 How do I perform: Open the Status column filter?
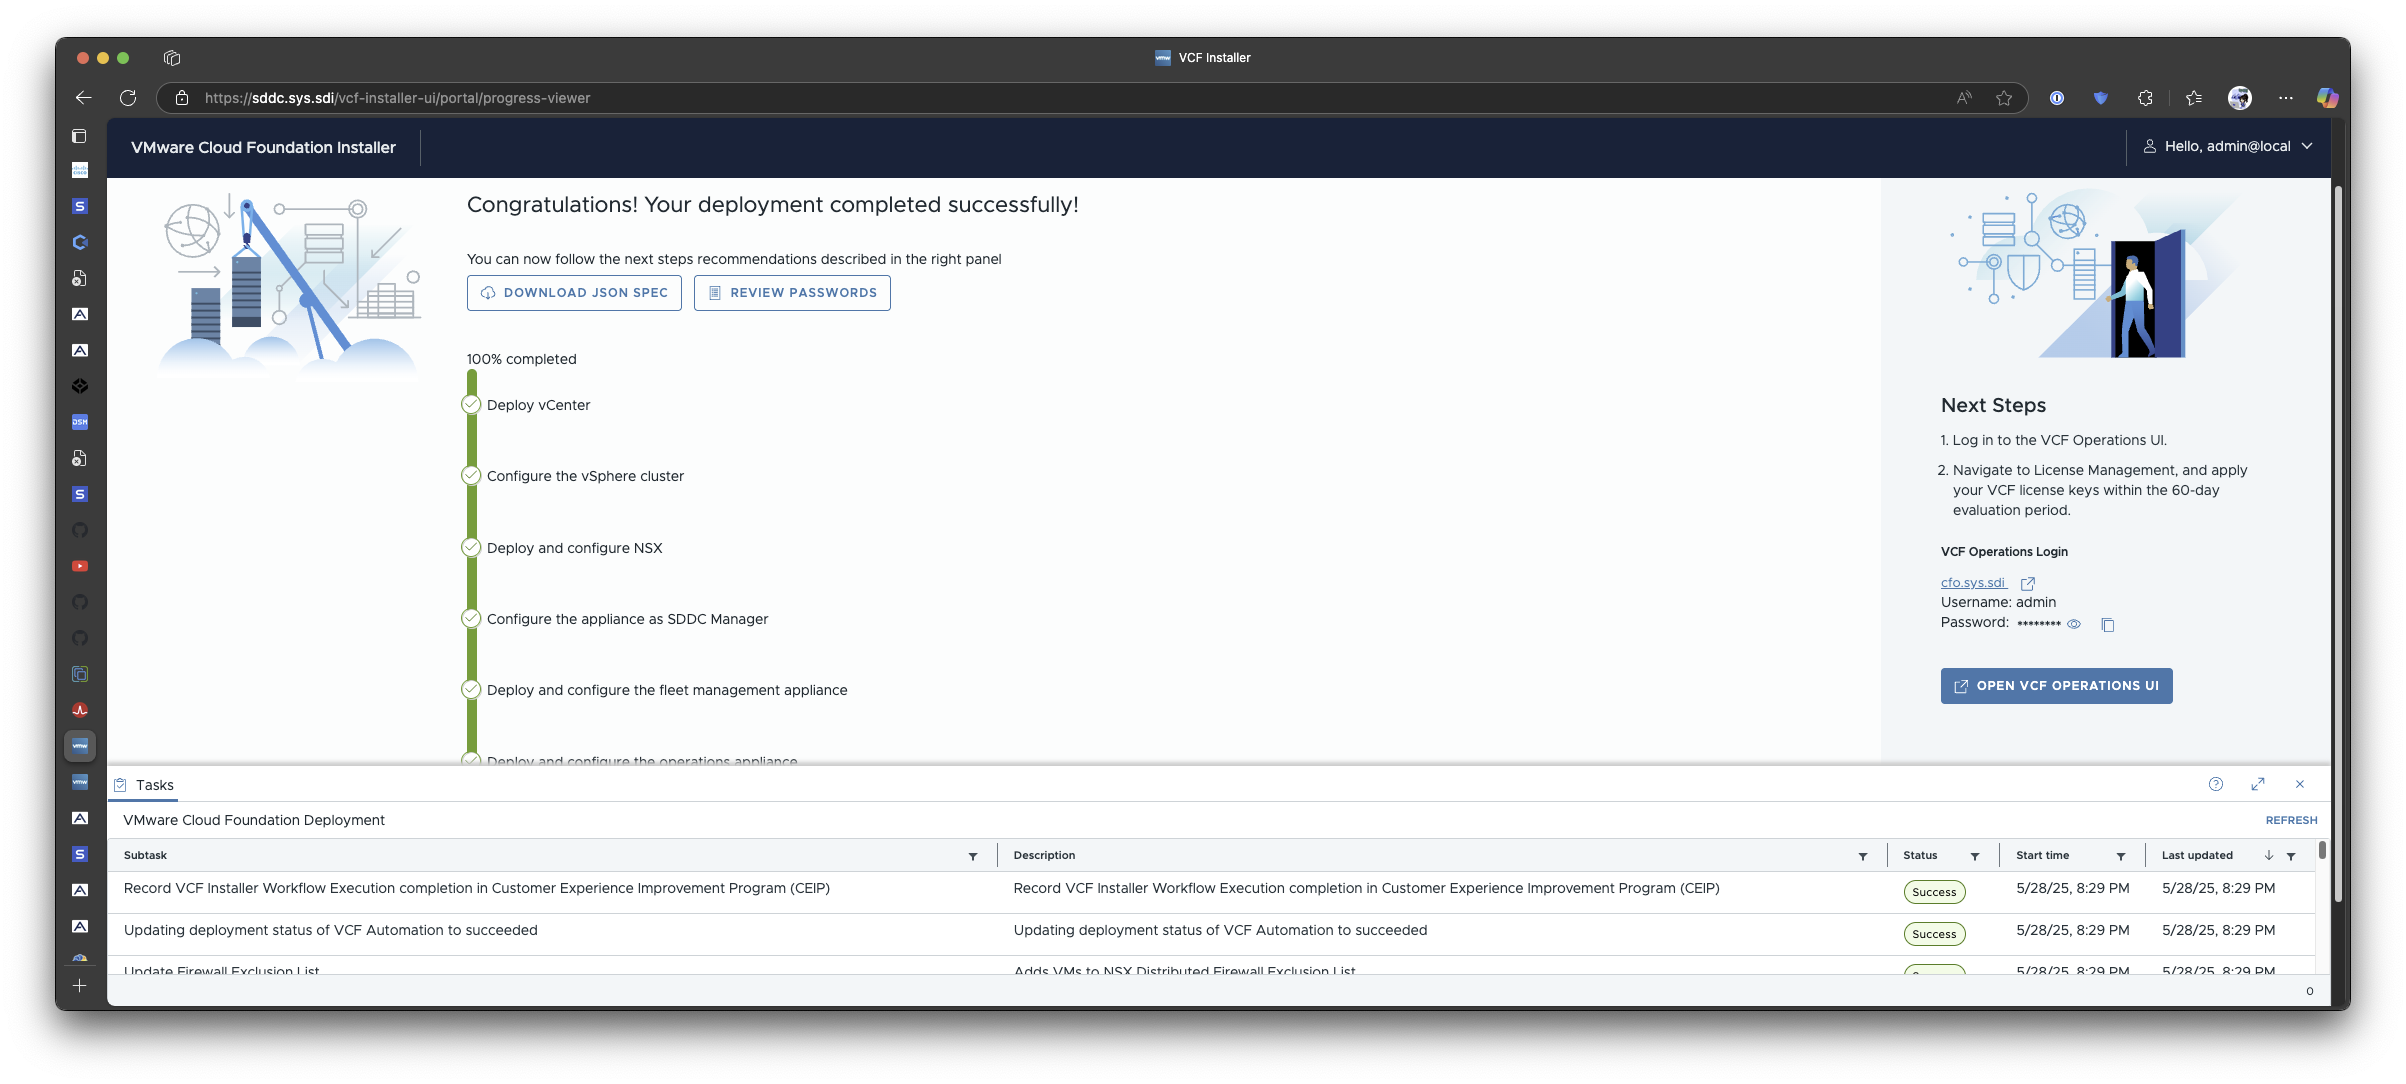(x=1975, y=856)
